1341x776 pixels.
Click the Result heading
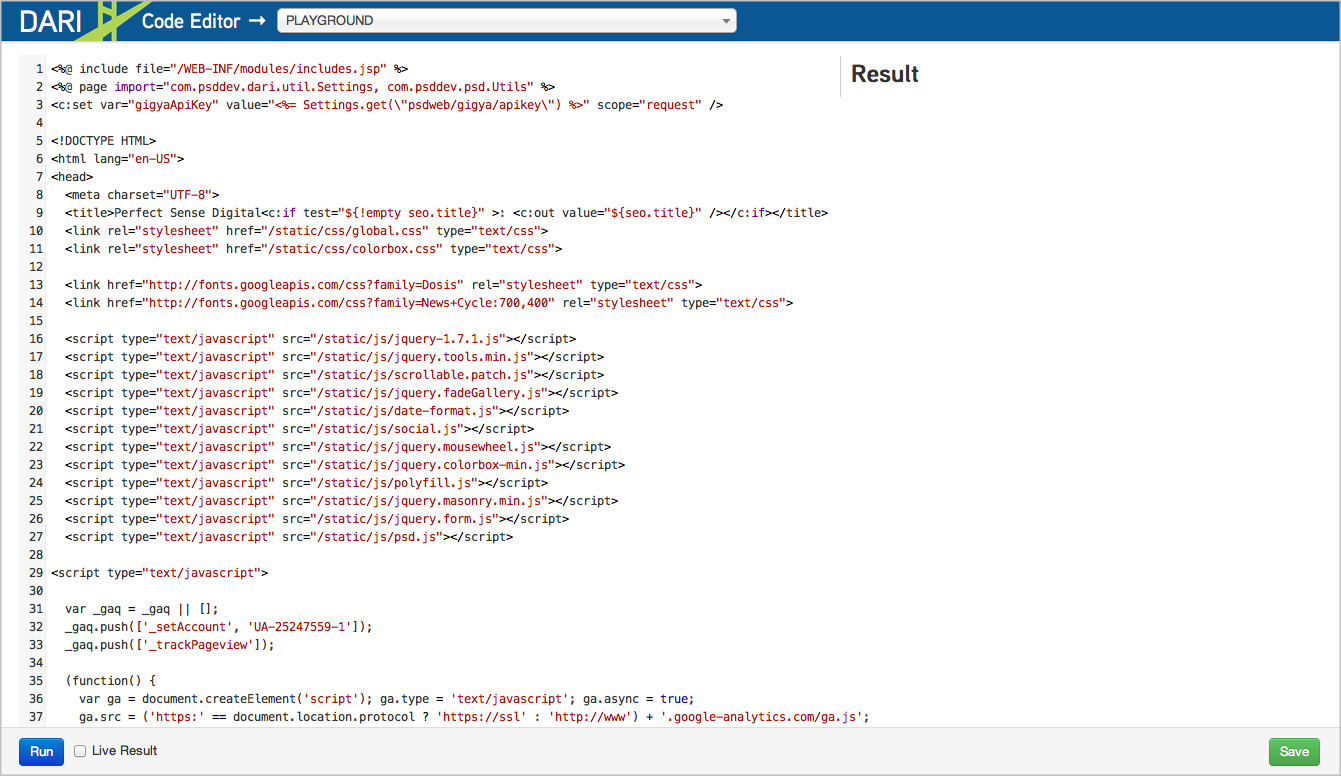click(x=885, y=74)
